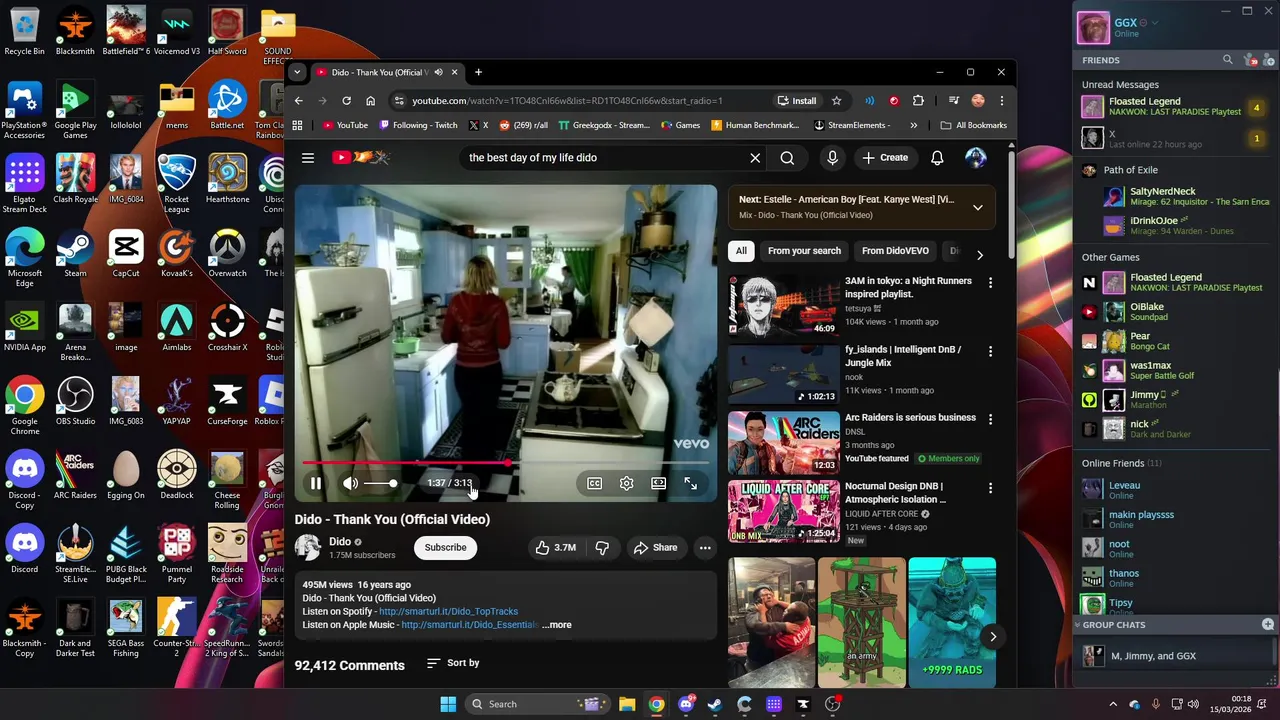Open the video player settings gear

[x=626, y=484]
